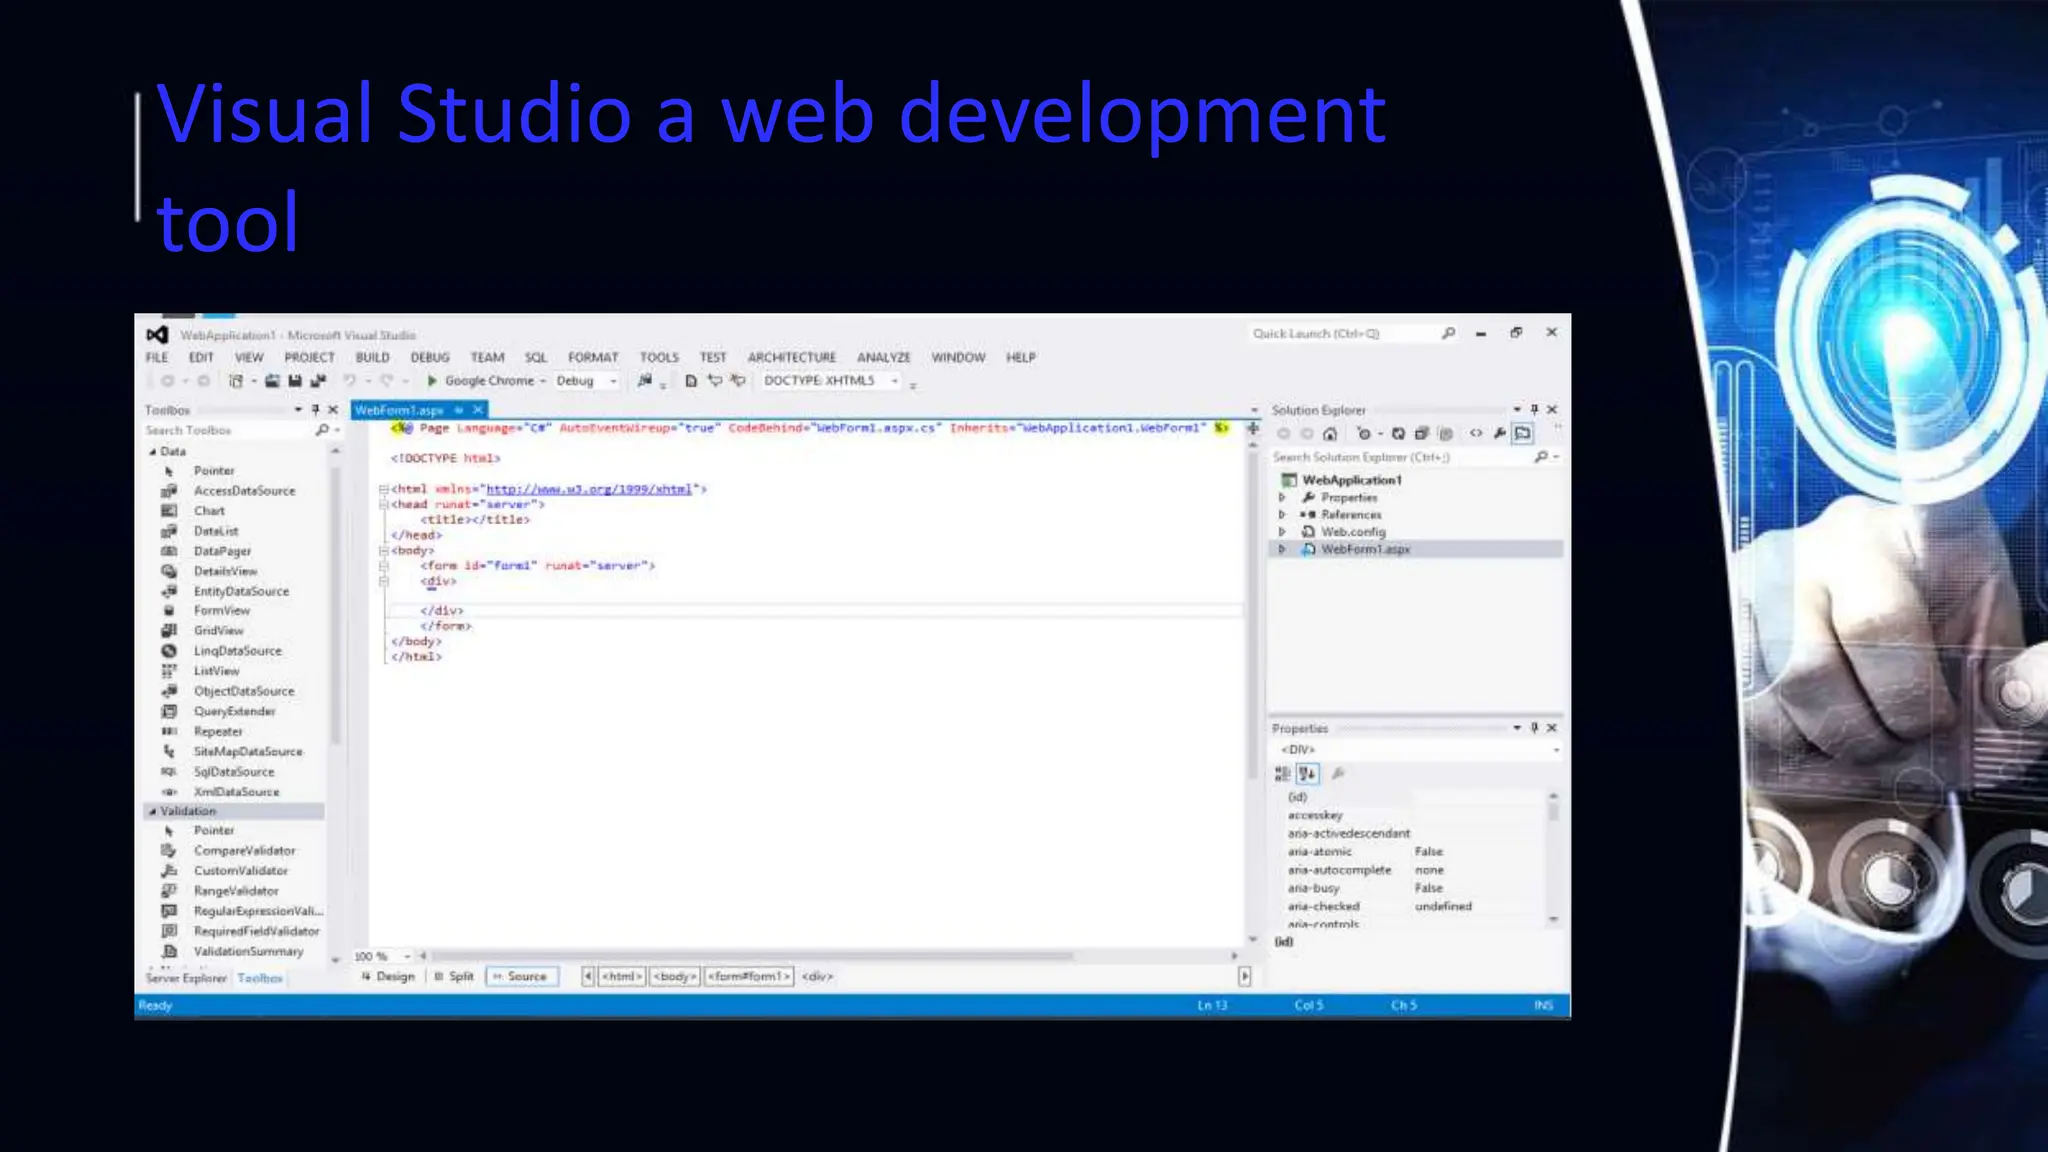Viewport: 2048px width, 1152px height.
Task: Switch to Source view
Action: pyautogui.click(x=521, y=977)
